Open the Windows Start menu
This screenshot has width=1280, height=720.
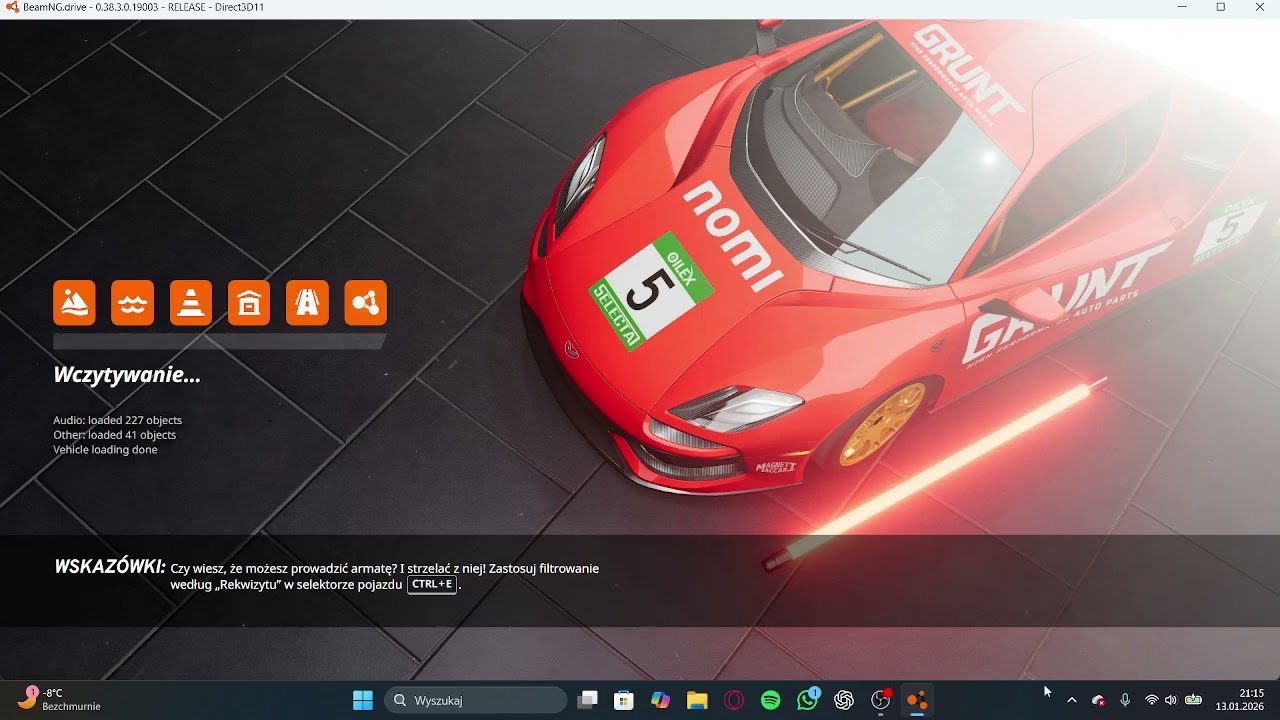363,700
